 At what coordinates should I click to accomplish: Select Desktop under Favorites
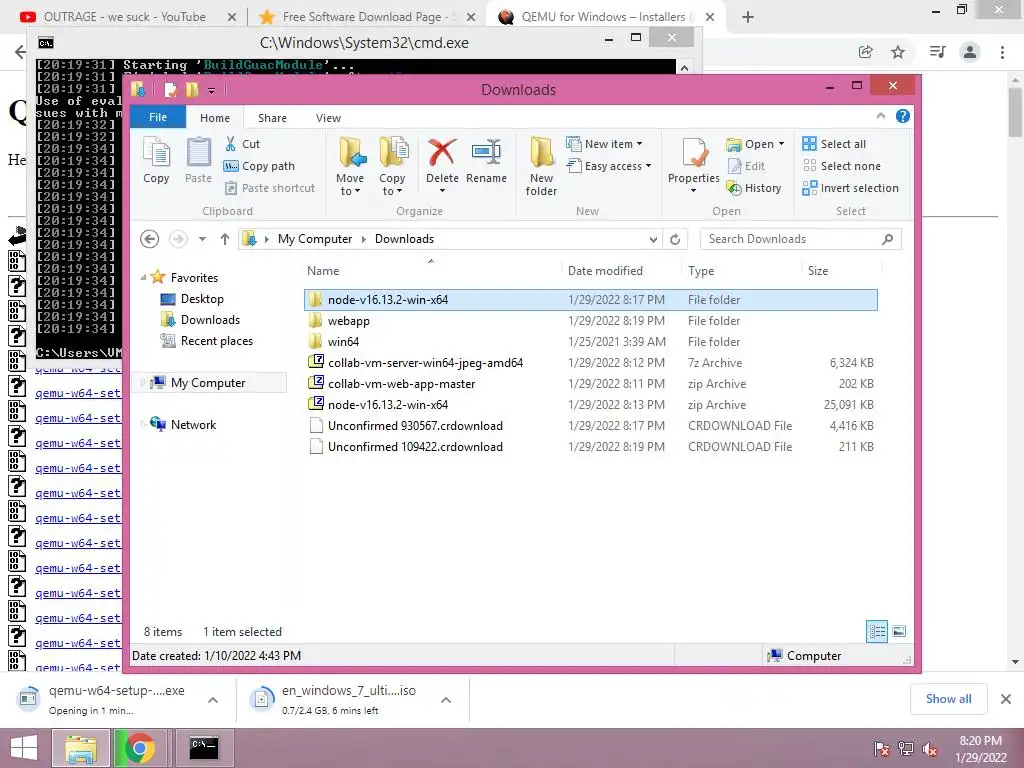pyautogui.click(x=192, y=299)
